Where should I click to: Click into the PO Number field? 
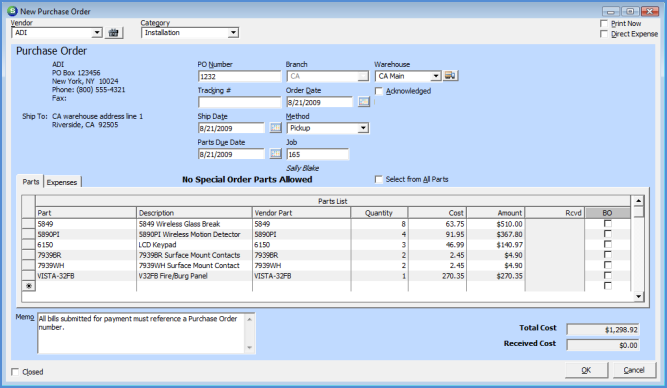coord(239,77)
